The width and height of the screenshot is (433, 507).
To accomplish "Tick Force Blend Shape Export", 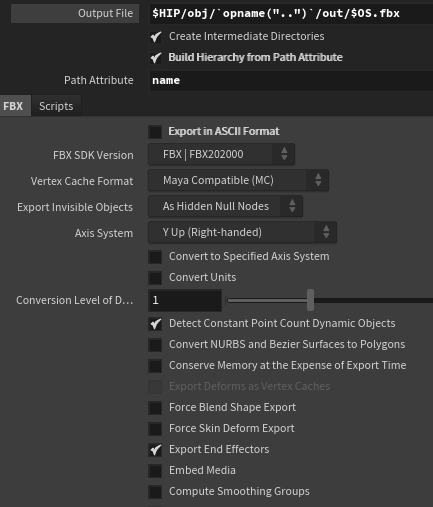I will (x=155, y=408).
